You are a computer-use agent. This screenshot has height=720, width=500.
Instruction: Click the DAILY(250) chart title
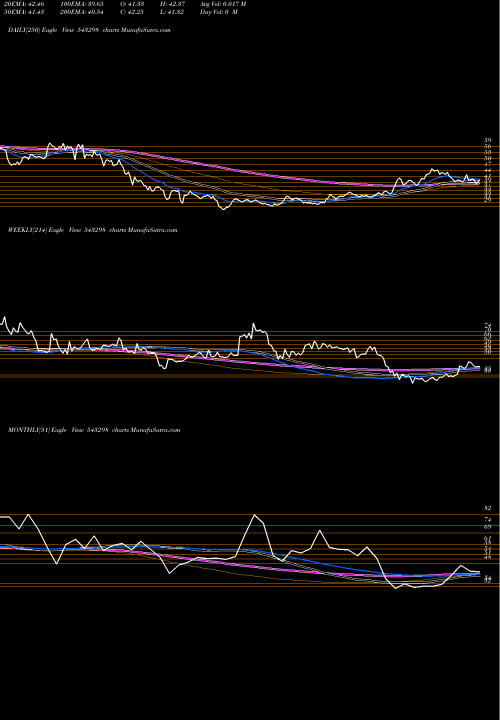(x=89, y=30)
